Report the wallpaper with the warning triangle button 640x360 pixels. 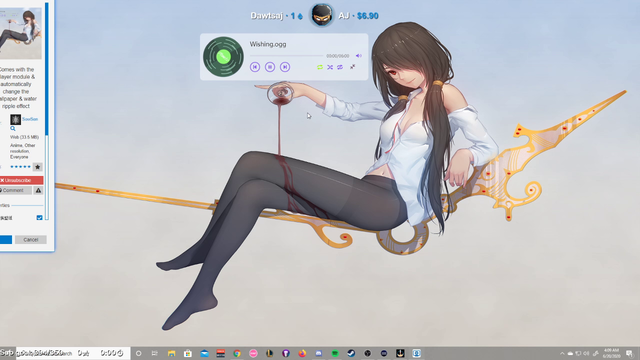[x=38, y=190]
